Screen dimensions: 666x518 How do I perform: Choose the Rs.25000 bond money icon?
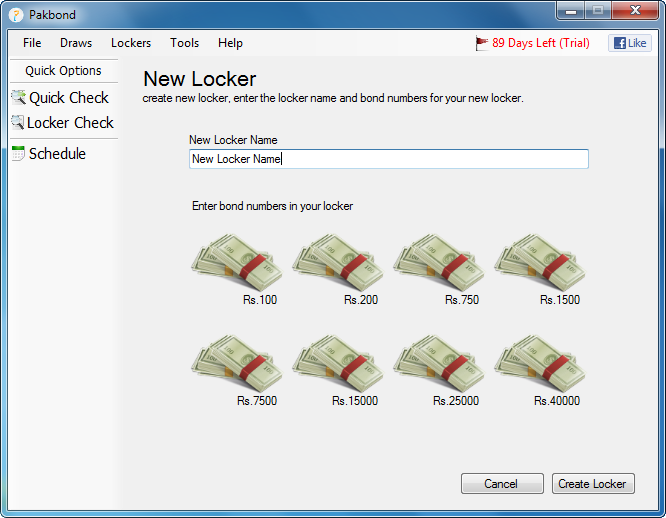[x=439, y=364]
